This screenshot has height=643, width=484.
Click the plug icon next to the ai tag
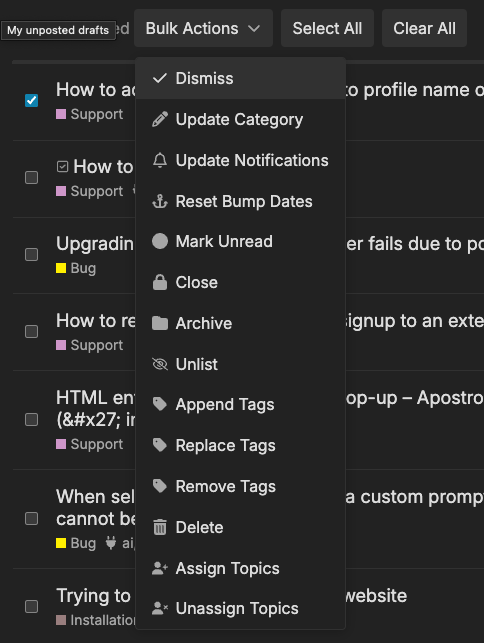coord(110,543)
